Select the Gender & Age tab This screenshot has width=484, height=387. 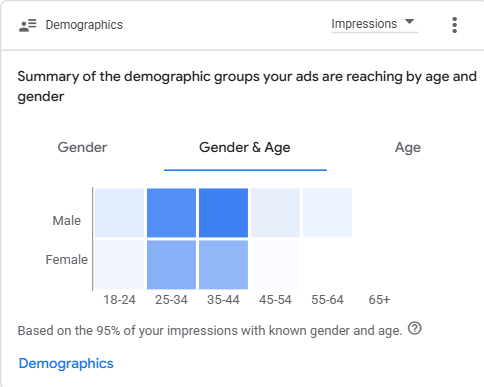click(245, 147)
